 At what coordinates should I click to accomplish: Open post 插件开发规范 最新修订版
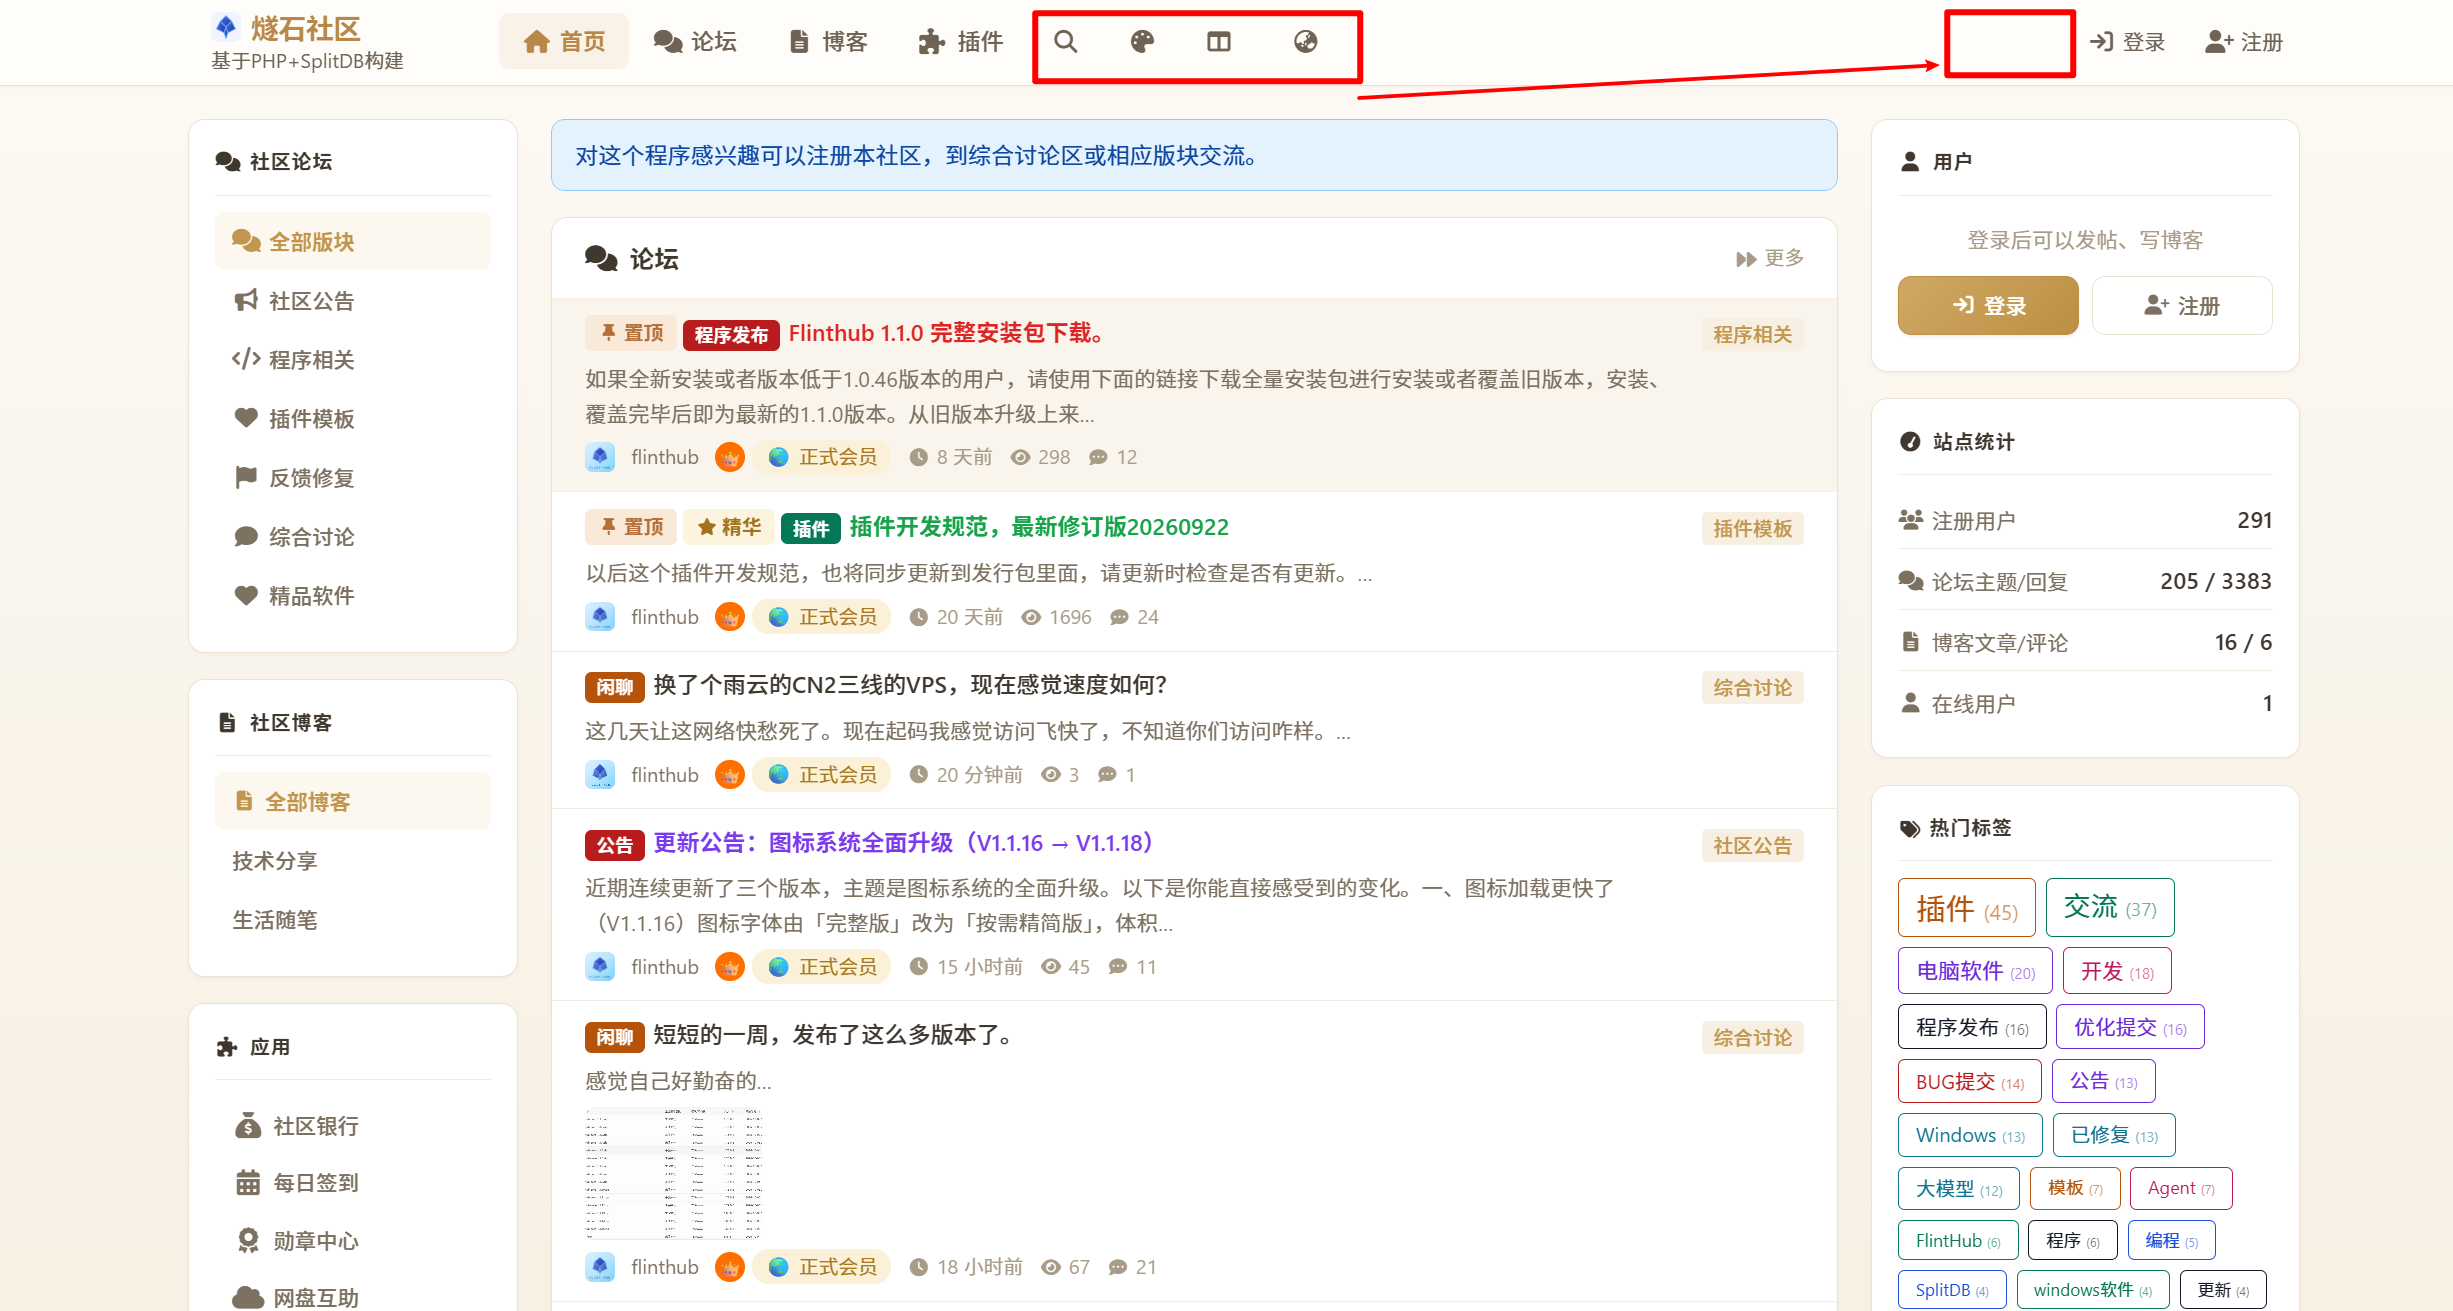click(x=1039, y=527)
